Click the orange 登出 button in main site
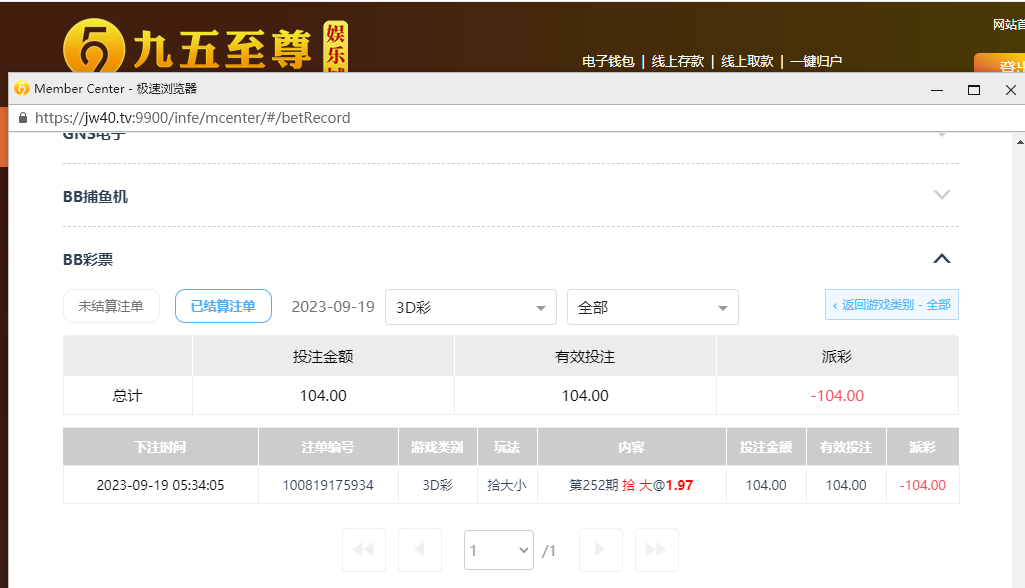 [x=1000, y=64]
